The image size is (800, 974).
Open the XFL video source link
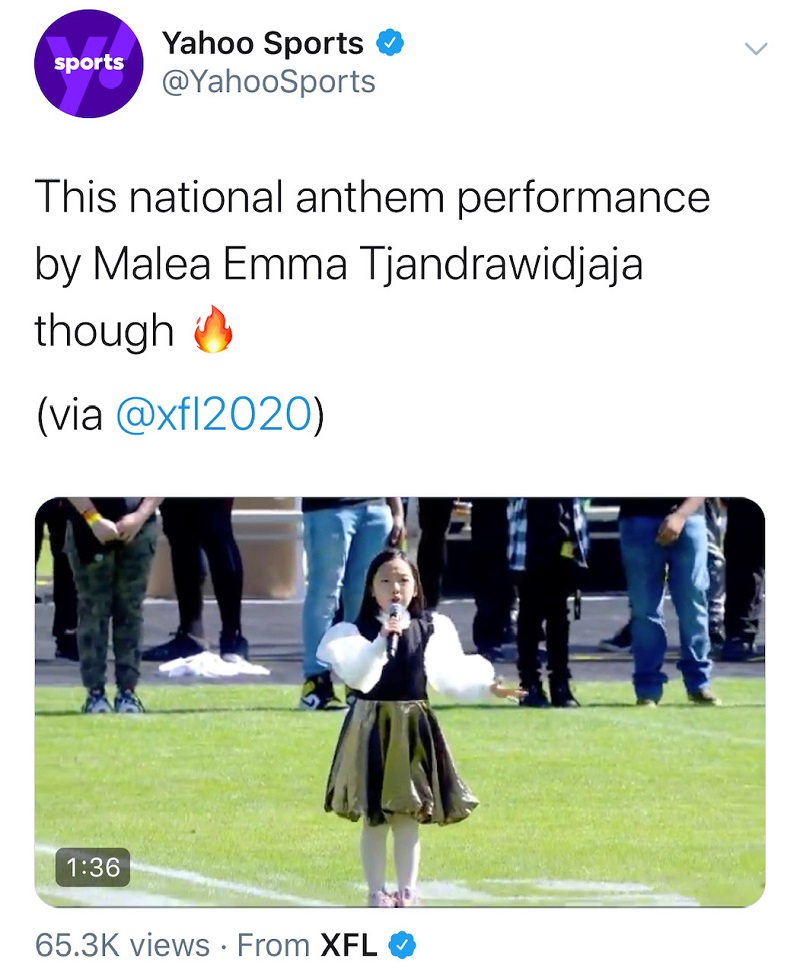click(348, 945)
